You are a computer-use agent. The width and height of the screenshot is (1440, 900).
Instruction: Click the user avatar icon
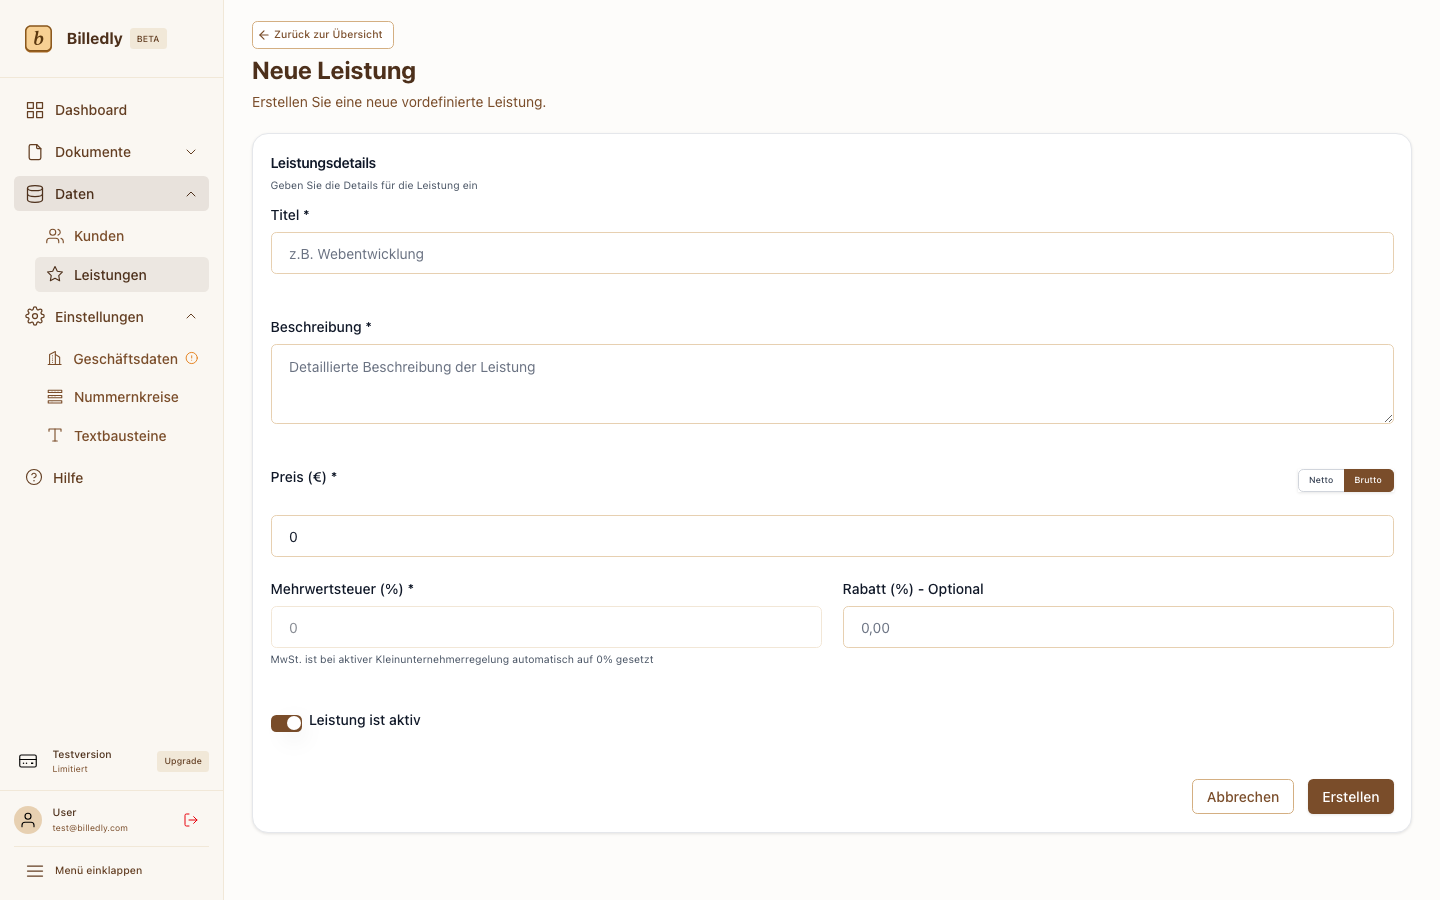(x=28, y=820)
